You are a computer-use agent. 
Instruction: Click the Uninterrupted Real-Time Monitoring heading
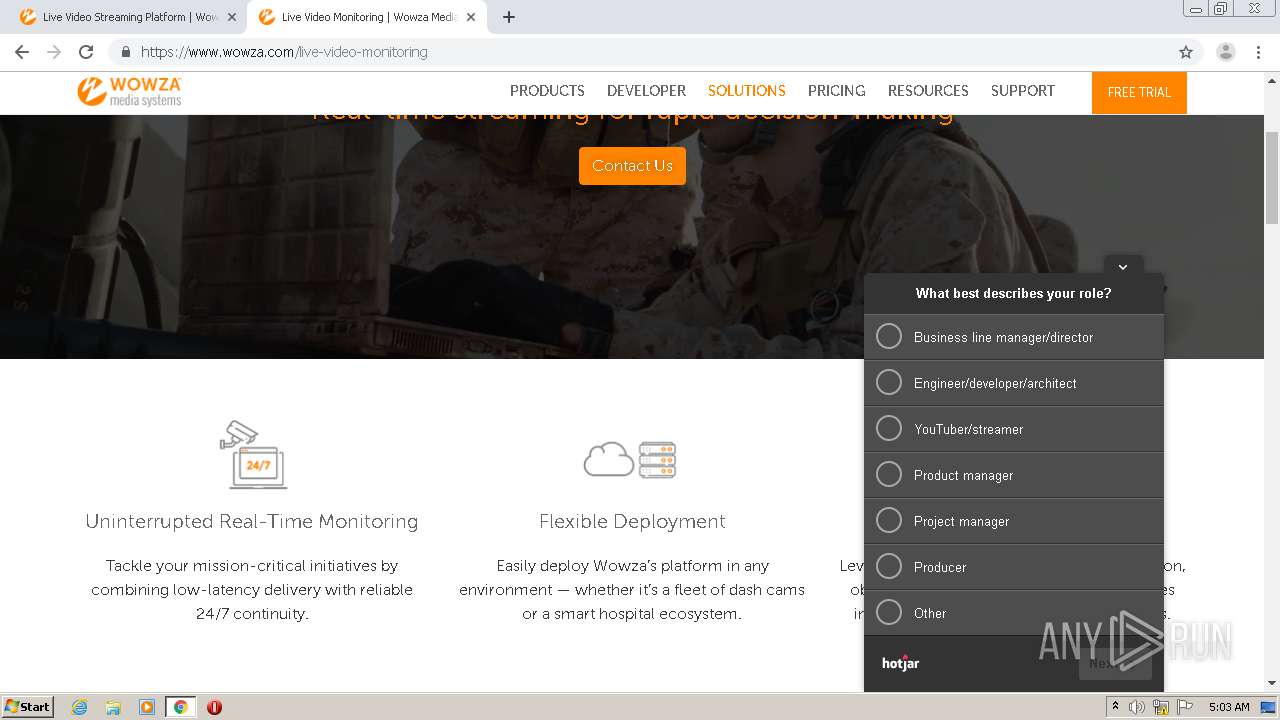tap(252, 522)
